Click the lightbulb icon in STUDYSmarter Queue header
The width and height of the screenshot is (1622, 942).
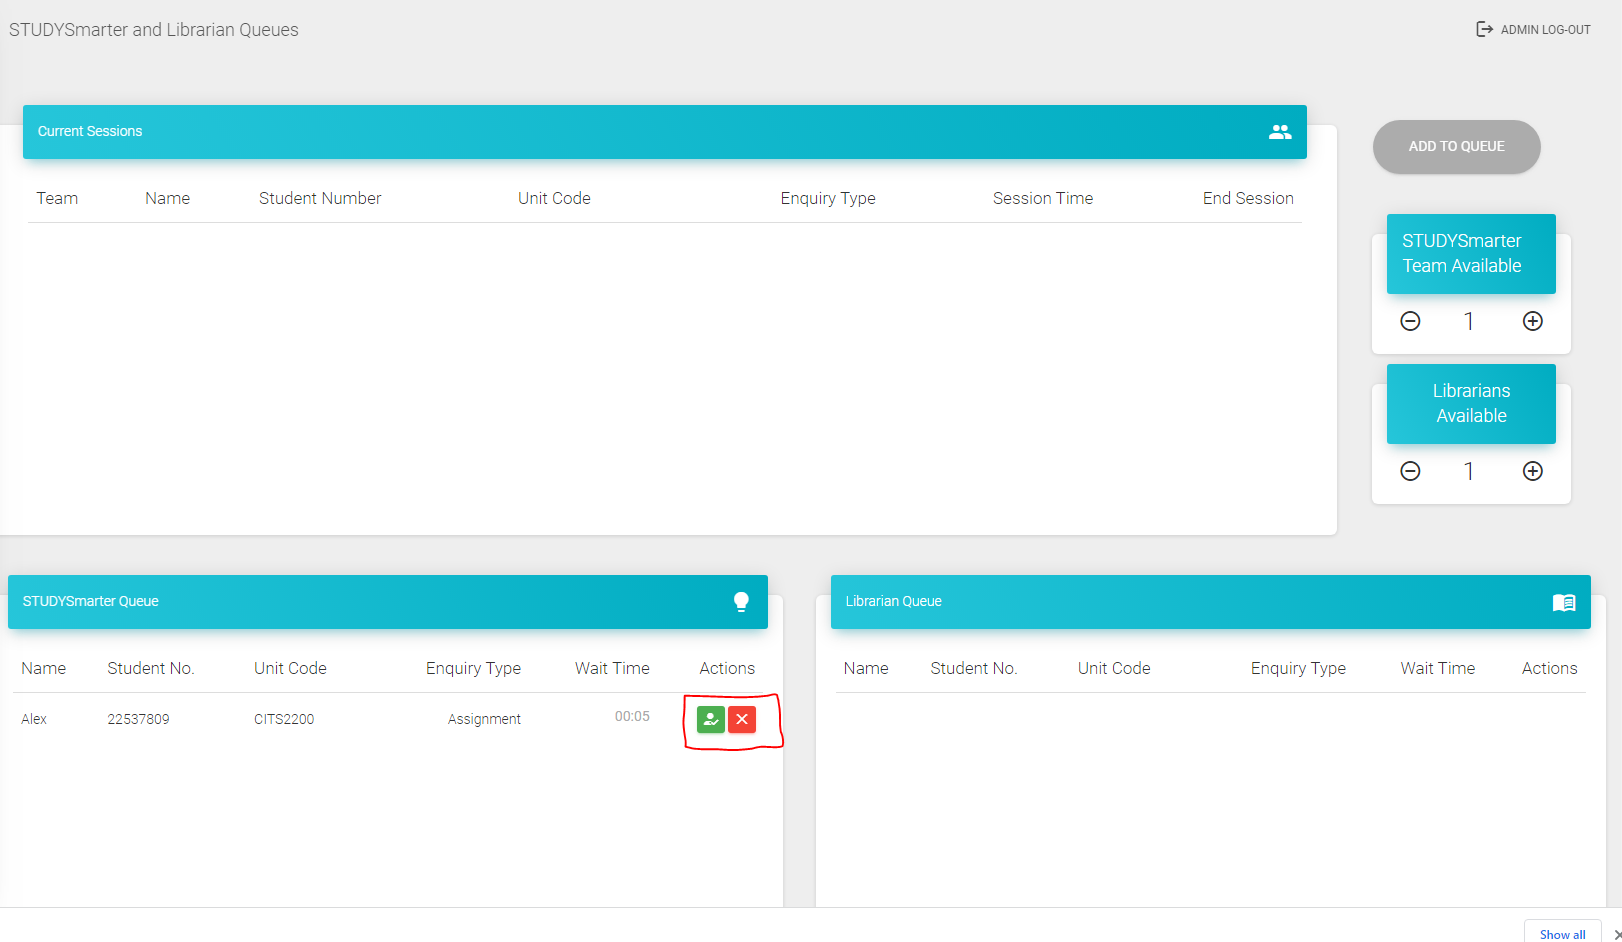tap(741, 602)
